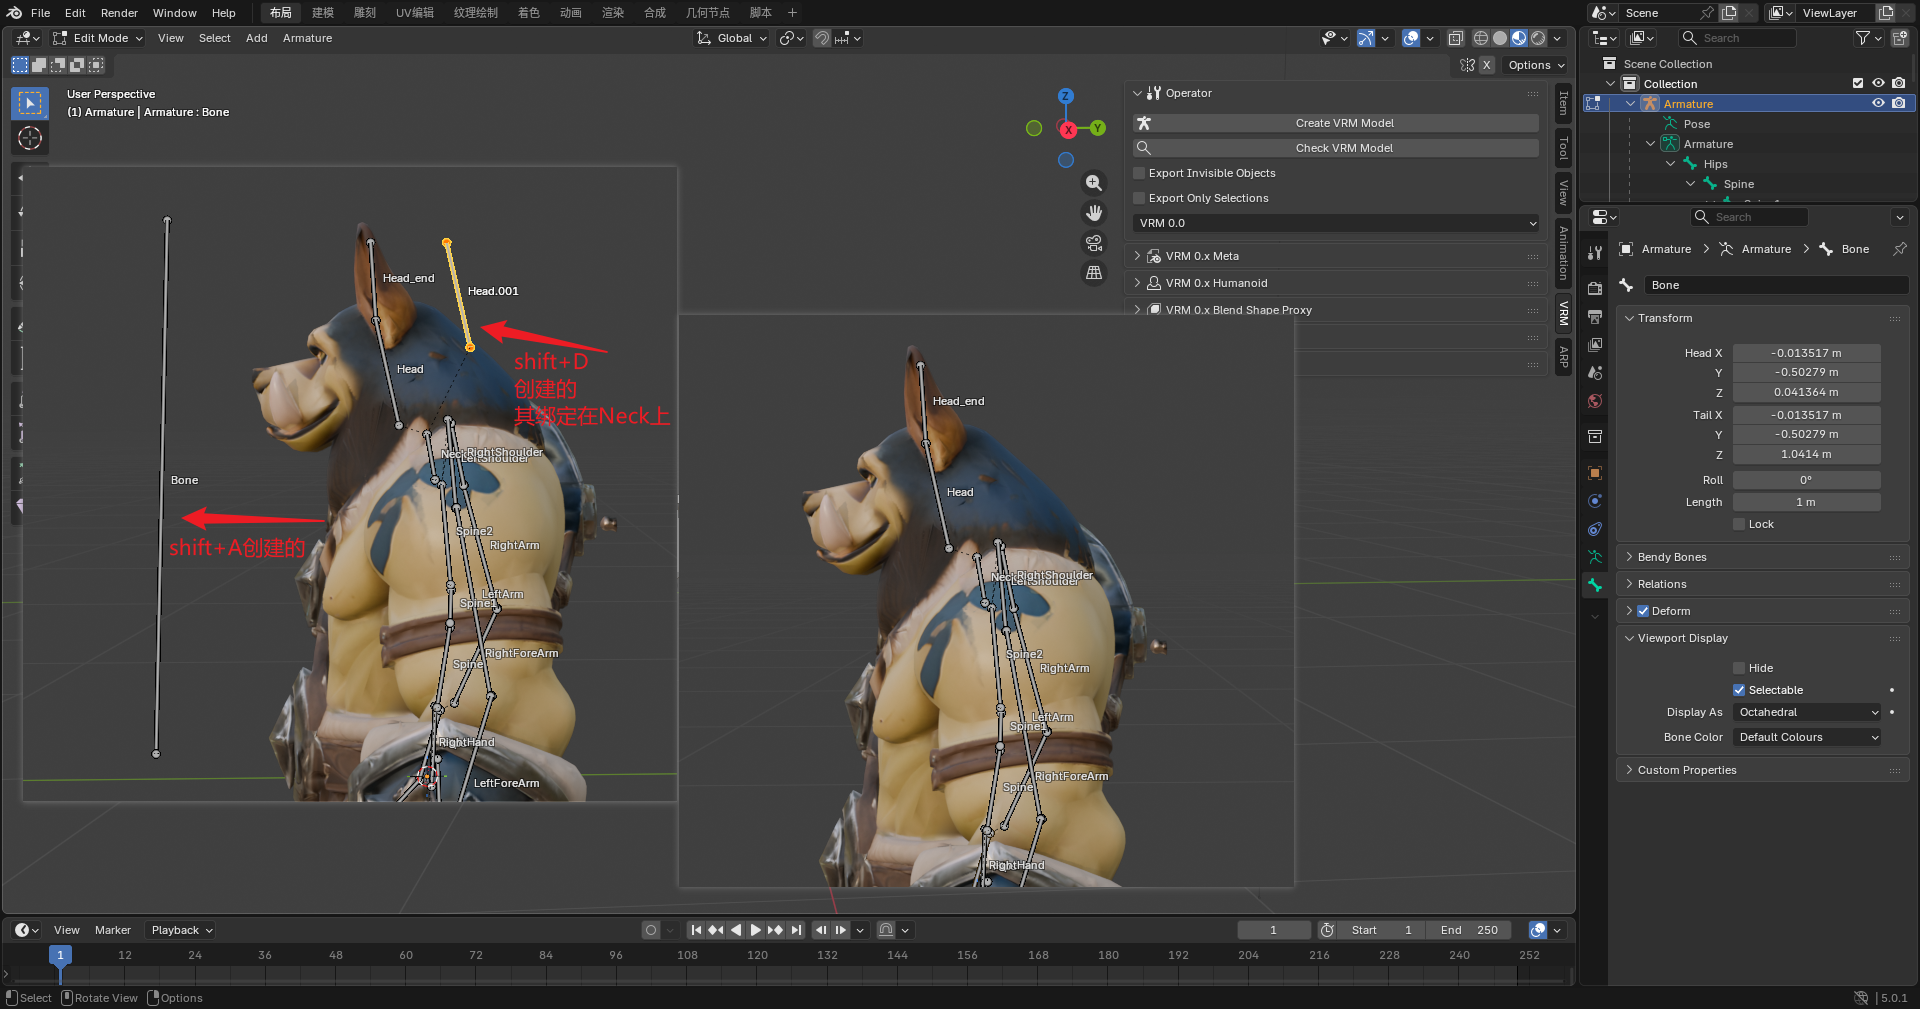
Task: Open the Display As Octahedral dropdown
Action: click(1808, 712)
